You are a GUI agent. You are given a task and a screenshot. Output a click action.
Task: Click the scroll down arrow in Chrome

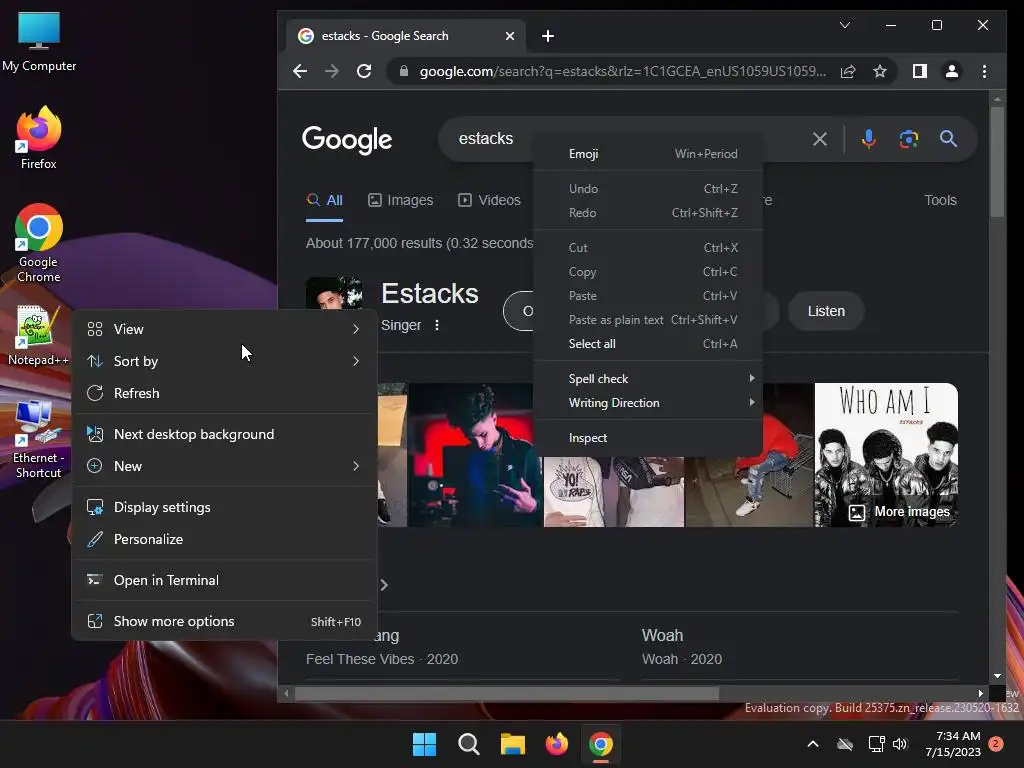[997, 676]
